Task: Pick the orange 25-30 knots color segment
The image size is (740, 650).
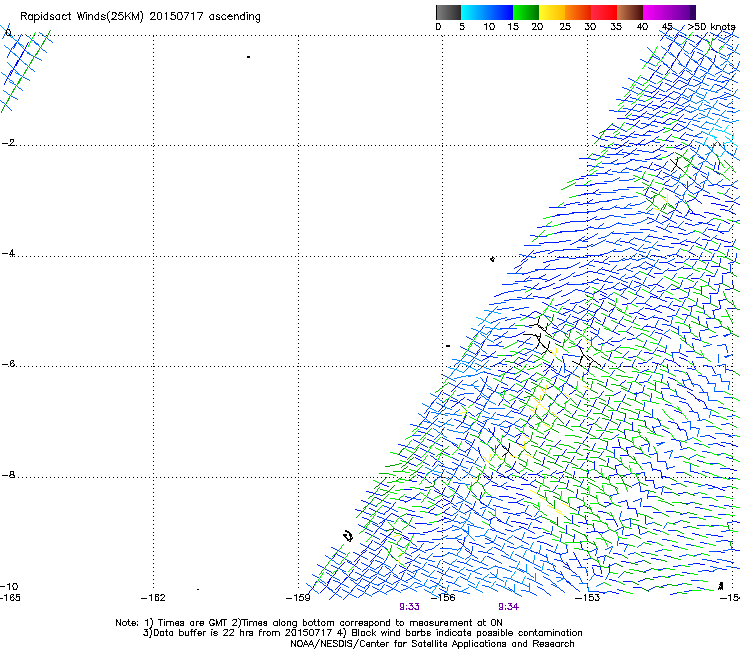Action: pyautogui.click(x=578, y=12)
